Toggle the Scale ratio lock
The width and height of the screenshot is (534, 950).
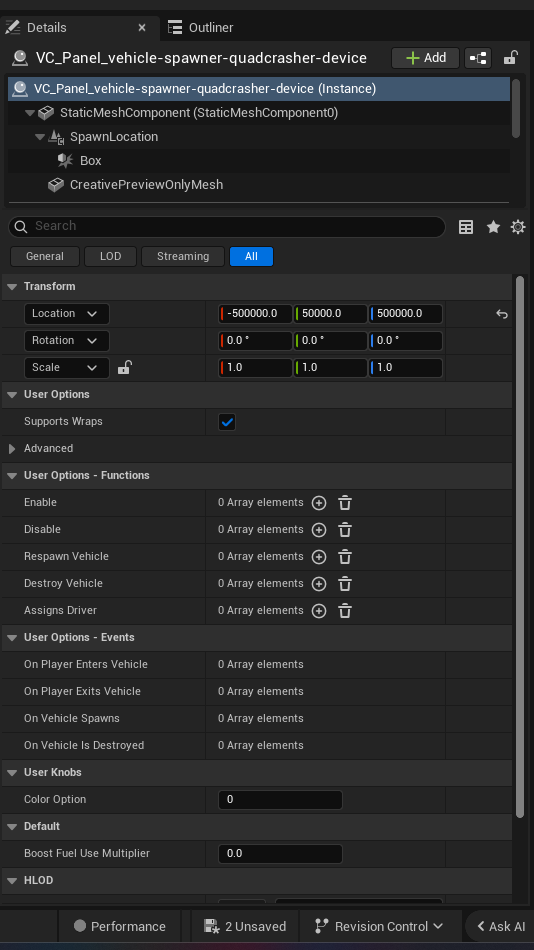pyautogui.click(x=124, y=367)
